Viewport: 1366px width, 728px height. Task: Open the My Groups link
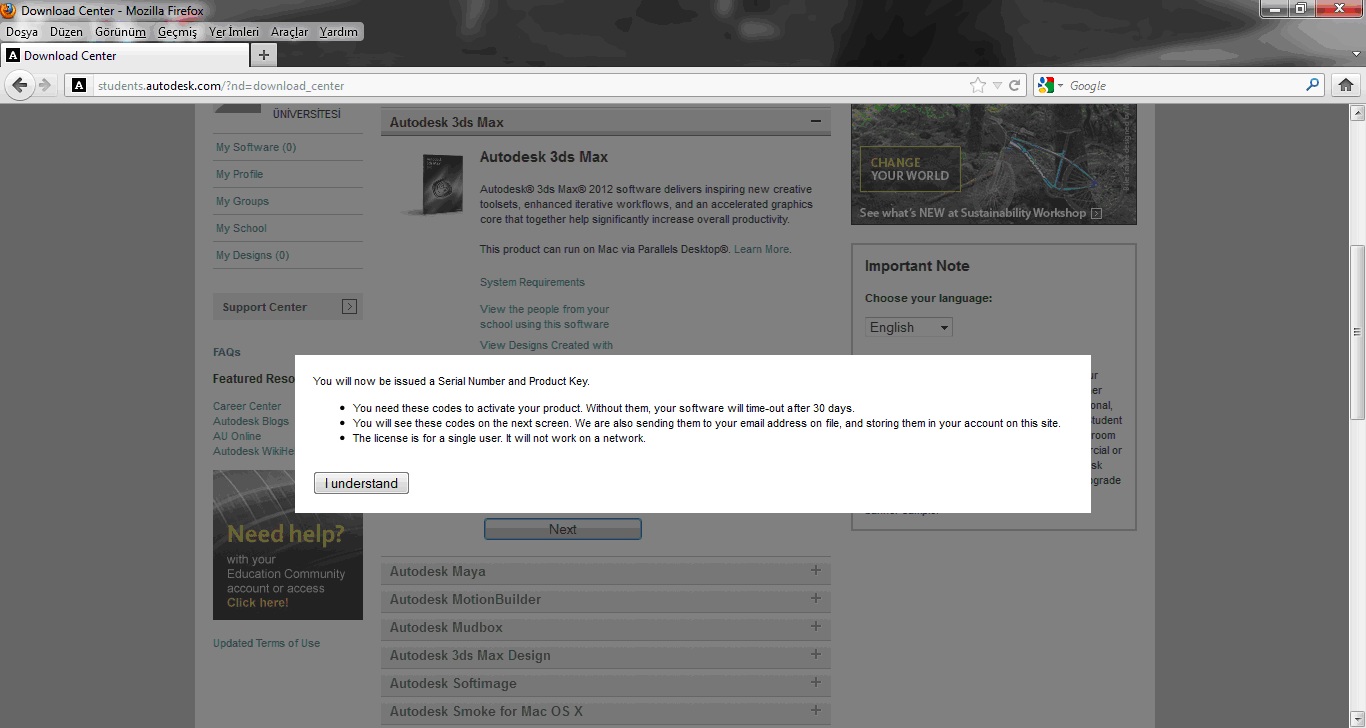point(242,201)
